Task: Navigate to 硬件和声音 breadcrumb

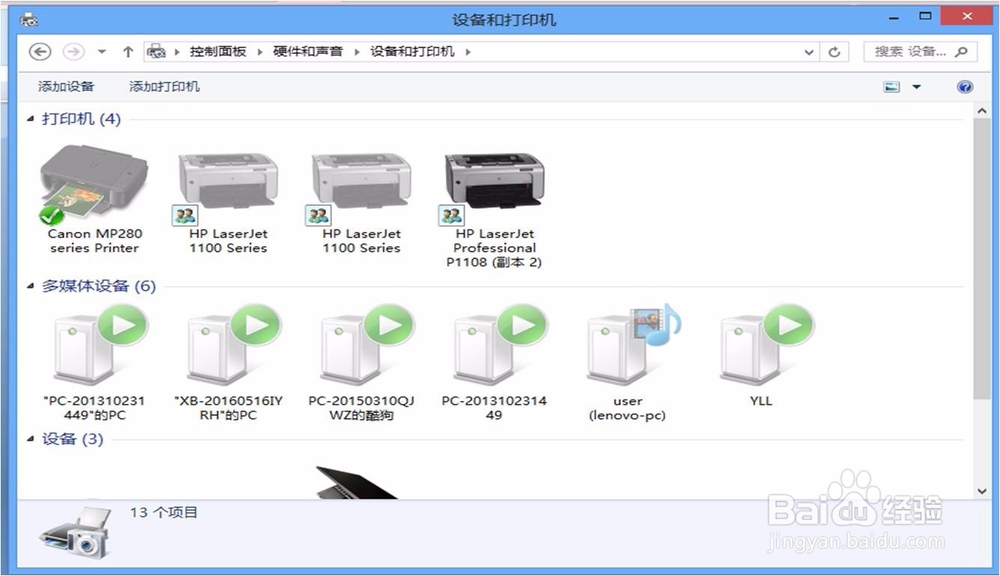Action: pos(308,52)
